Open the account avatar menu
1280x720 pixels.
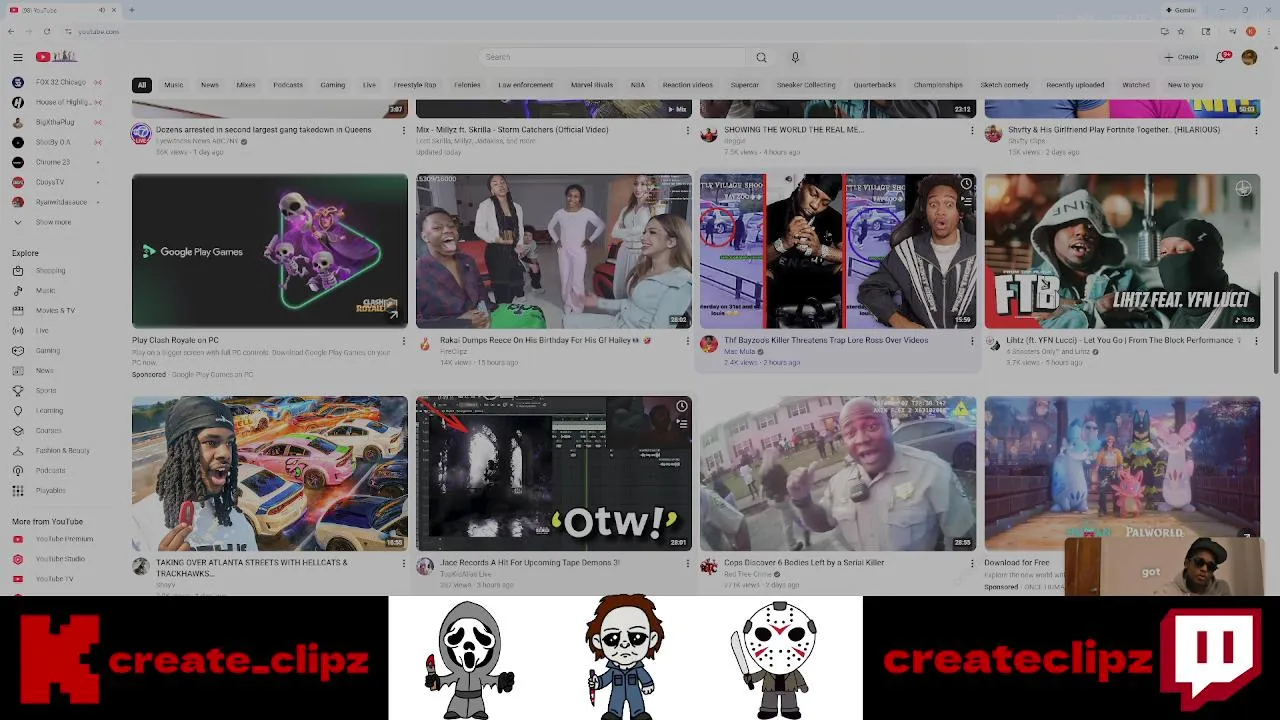coord(1249,57)
